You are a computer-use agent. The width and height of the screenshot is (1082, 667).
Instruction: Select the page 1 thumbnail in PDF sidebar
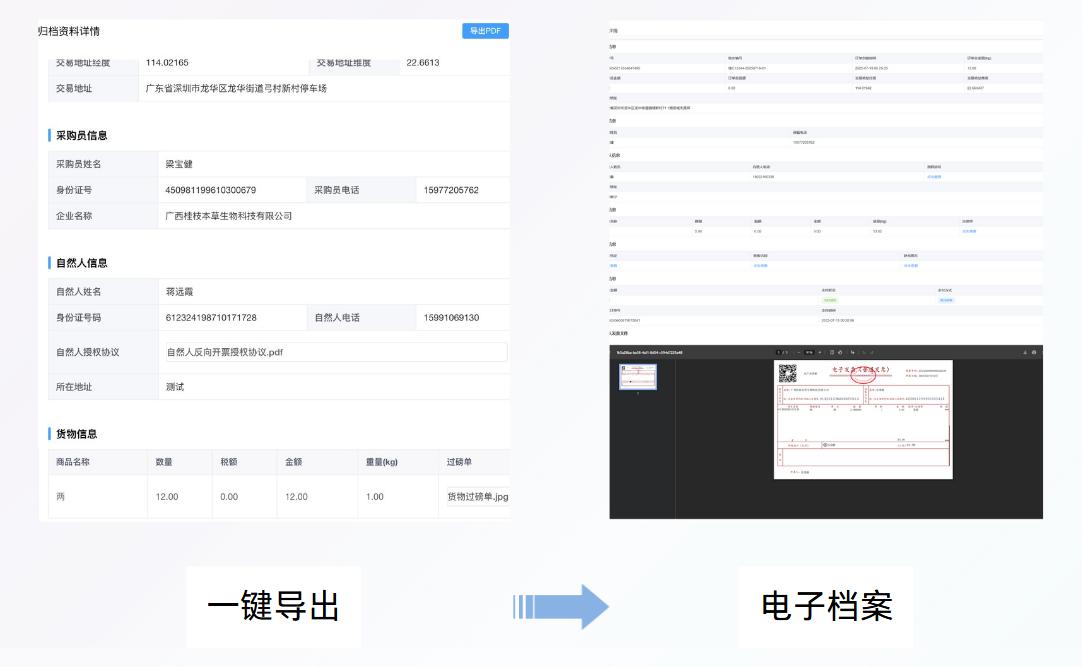[638, 377]
